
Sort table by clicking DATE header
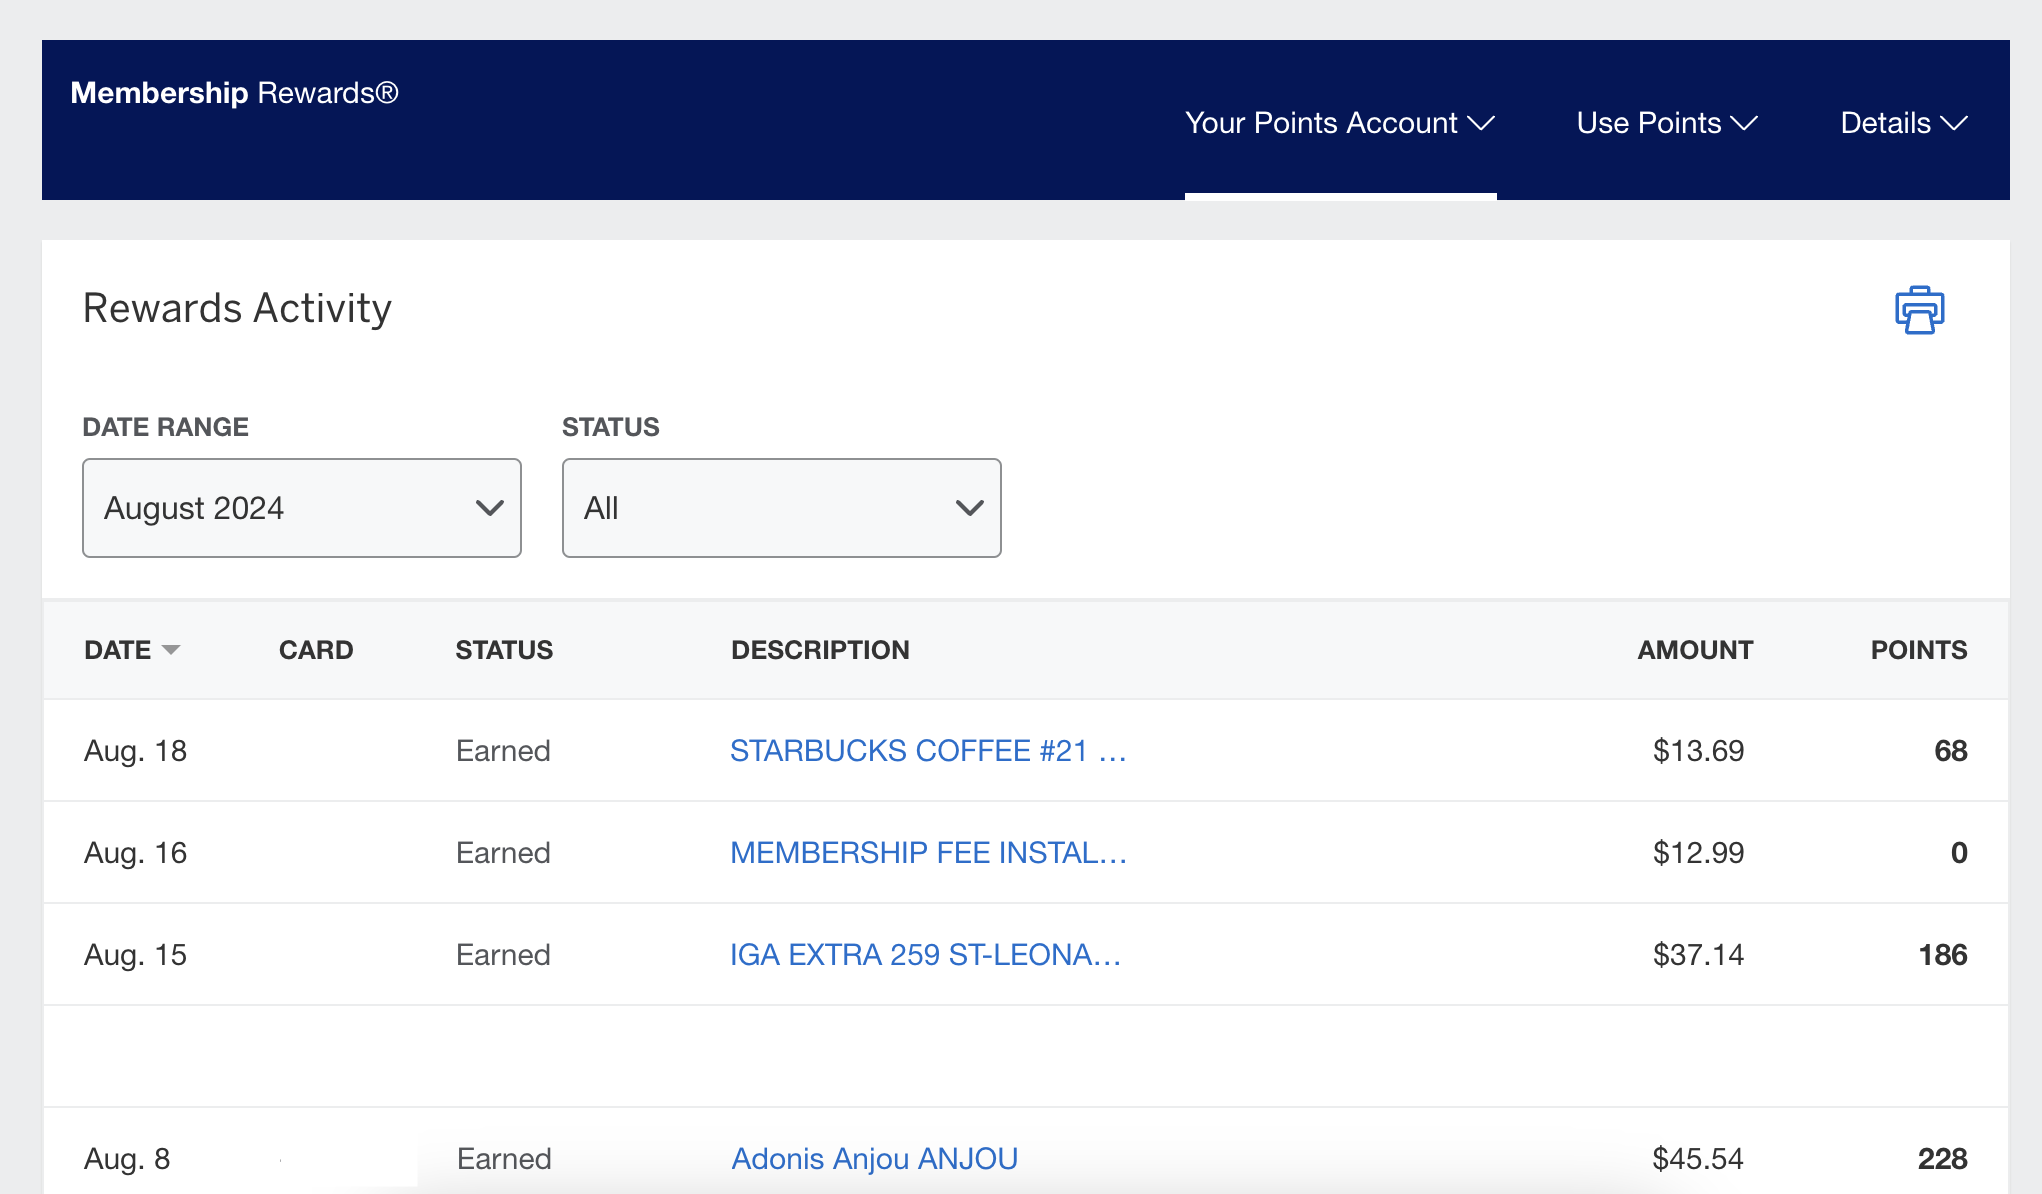coord(118,650)
